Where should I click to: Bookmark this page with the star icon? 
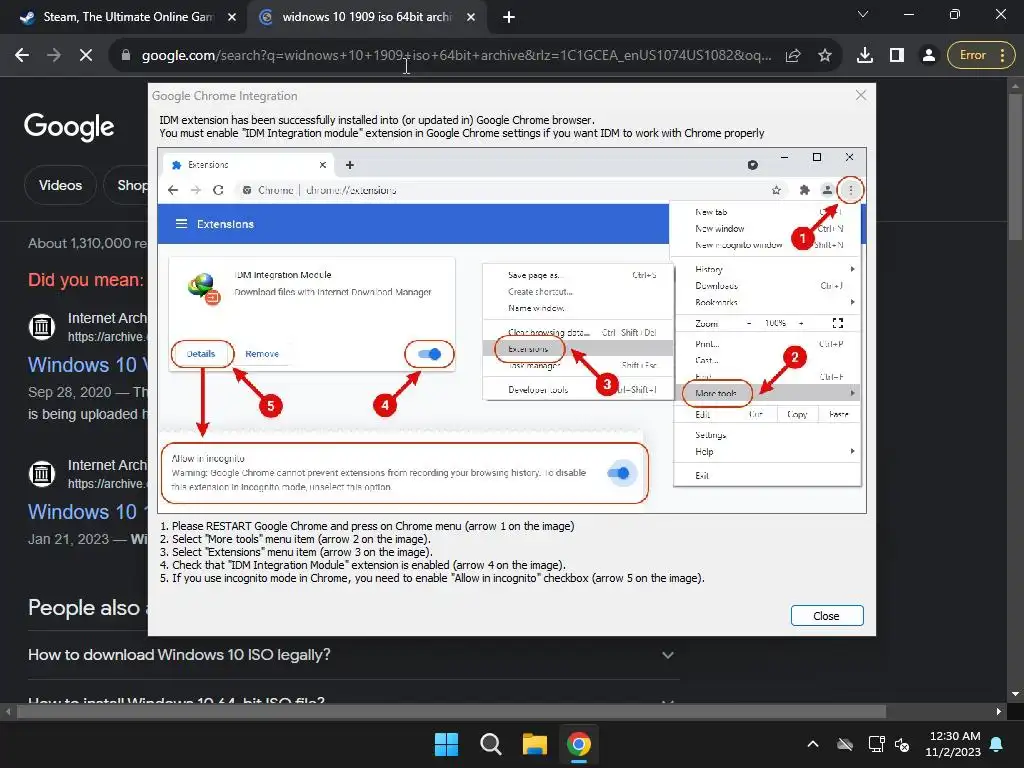pos(825,56)
